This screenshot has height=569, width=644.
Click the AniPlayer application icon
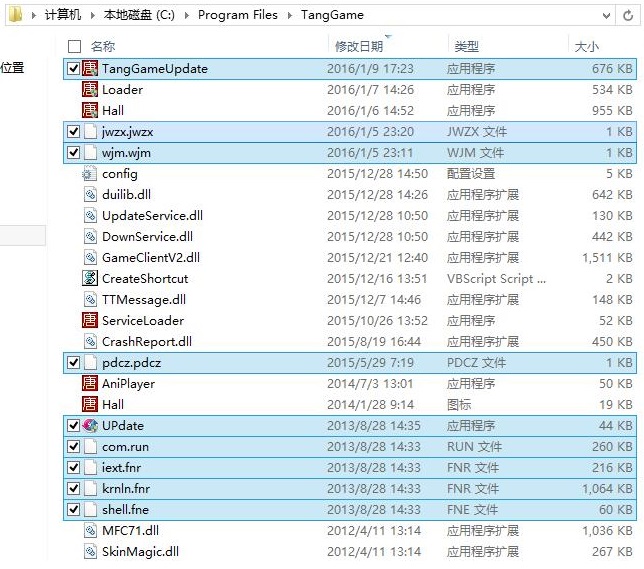(x=90, y=384)
